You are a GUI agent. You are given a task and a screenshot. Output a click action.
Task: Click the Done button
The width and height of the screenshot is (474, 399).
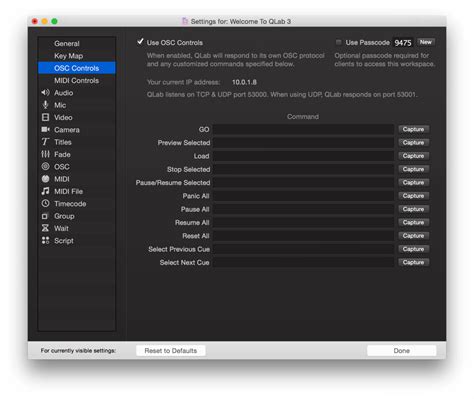point(401,351)
